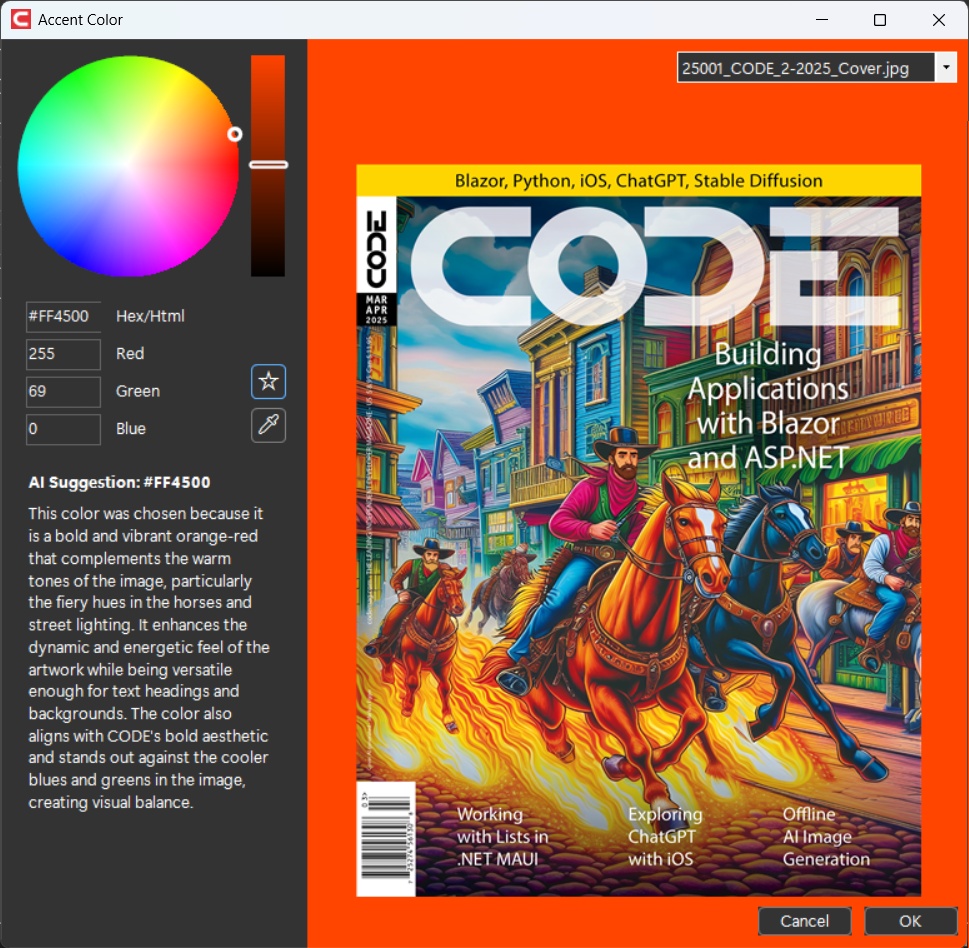Viewport: 969px width, 948px height.
Task: Close the Accent Color window
Action: 939,20
